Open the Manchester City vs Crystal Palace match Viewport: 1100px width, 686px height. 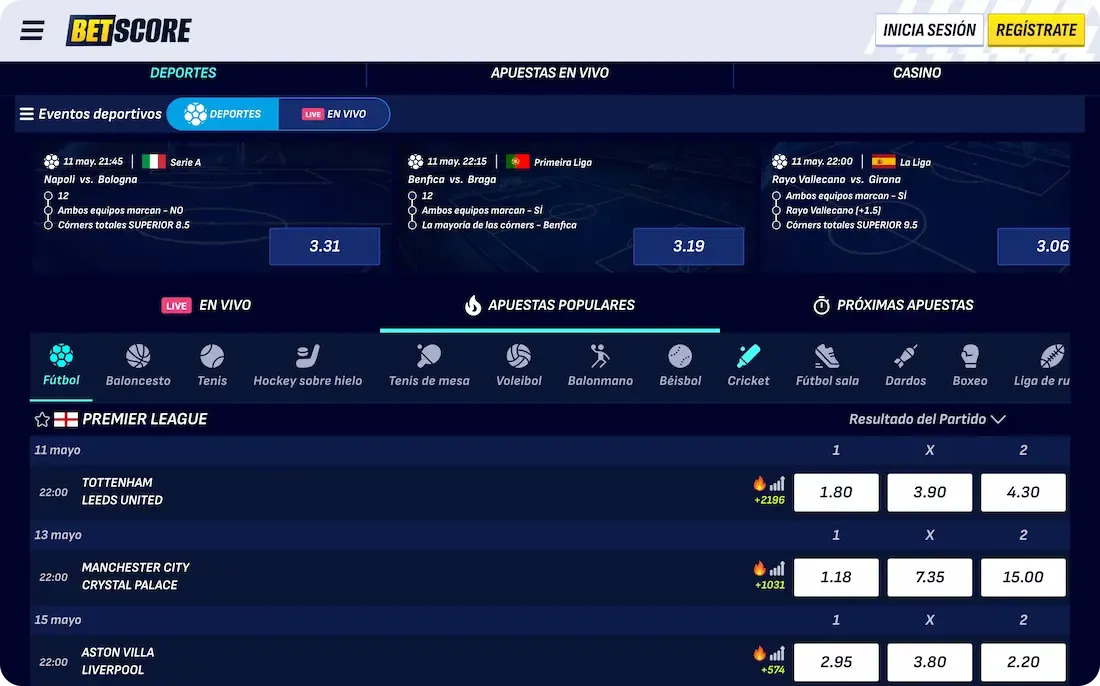coord(135,576)
